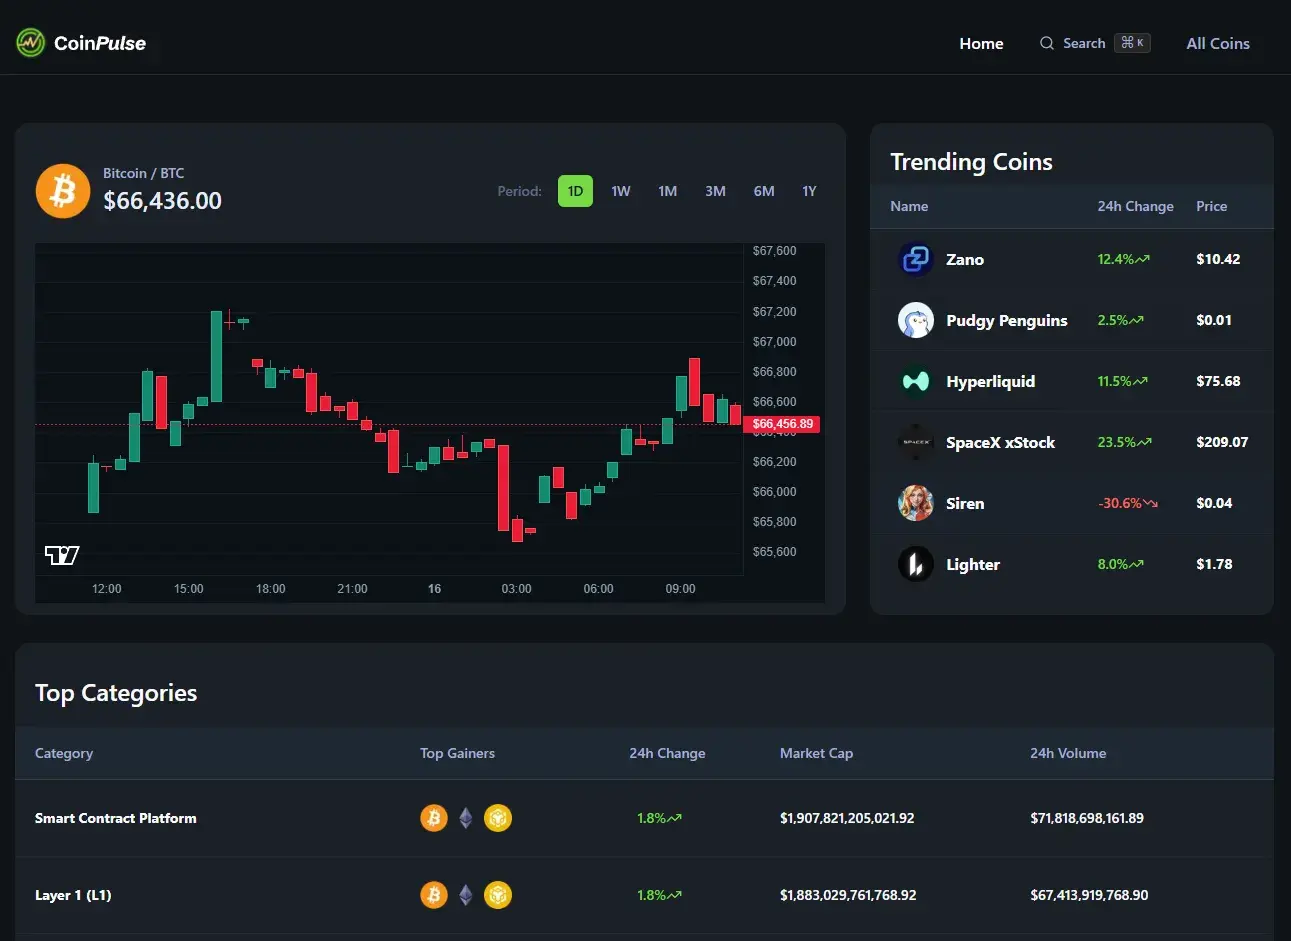Click Hyperliquid 11.5% change value
The width and height of the screenshot is (1291, 941).
(x=1114, y=381)
